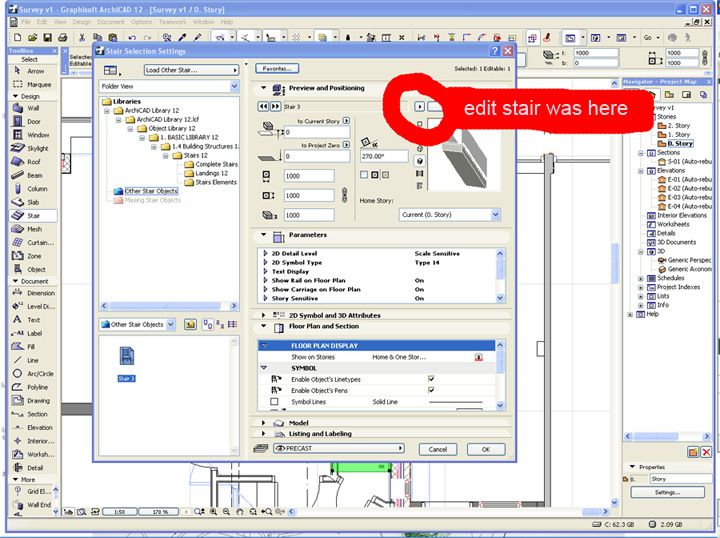720x538 pixels.
Task: Click the Symbol Lines line preview
Action: [456, 402]
